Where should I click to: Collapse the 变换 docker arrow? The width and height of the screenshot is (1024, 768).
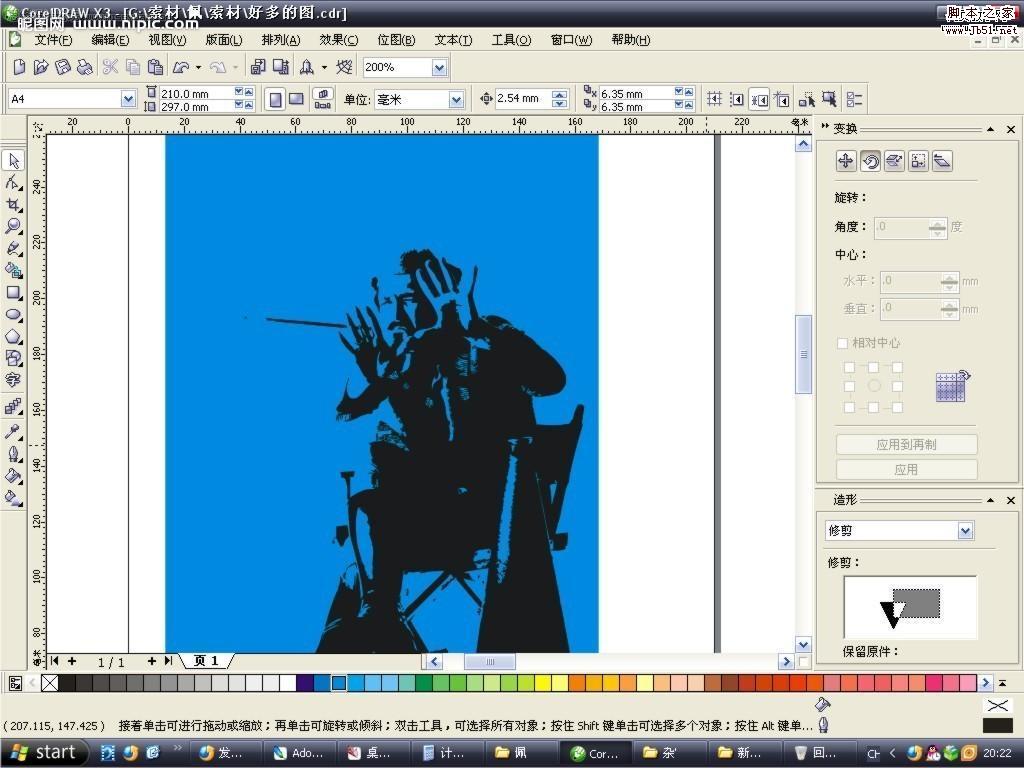pos(990,129)
